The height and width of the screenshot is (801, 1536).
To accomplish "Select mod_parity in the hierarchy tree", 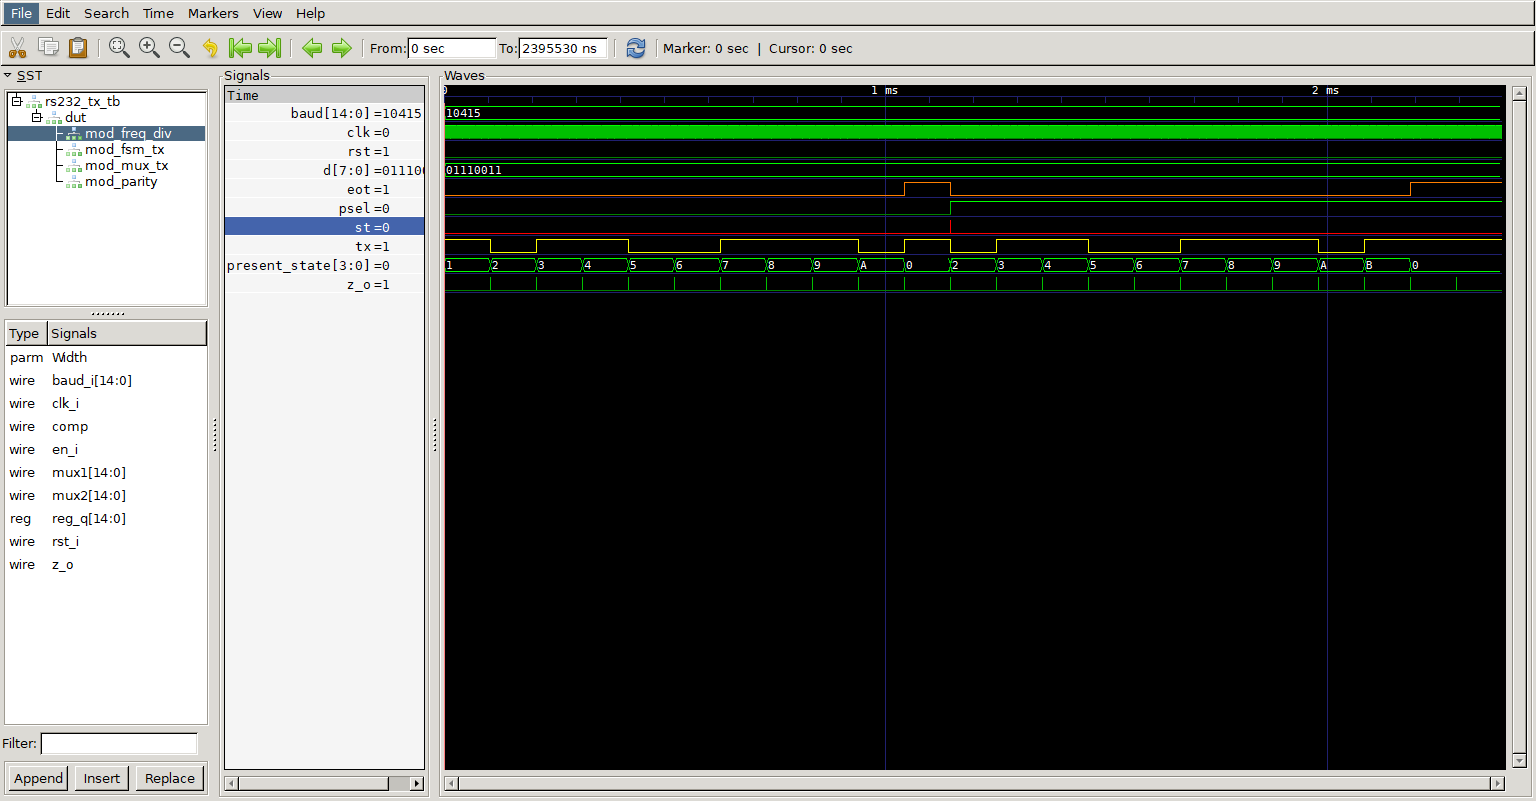I will [x=121, y=181].
